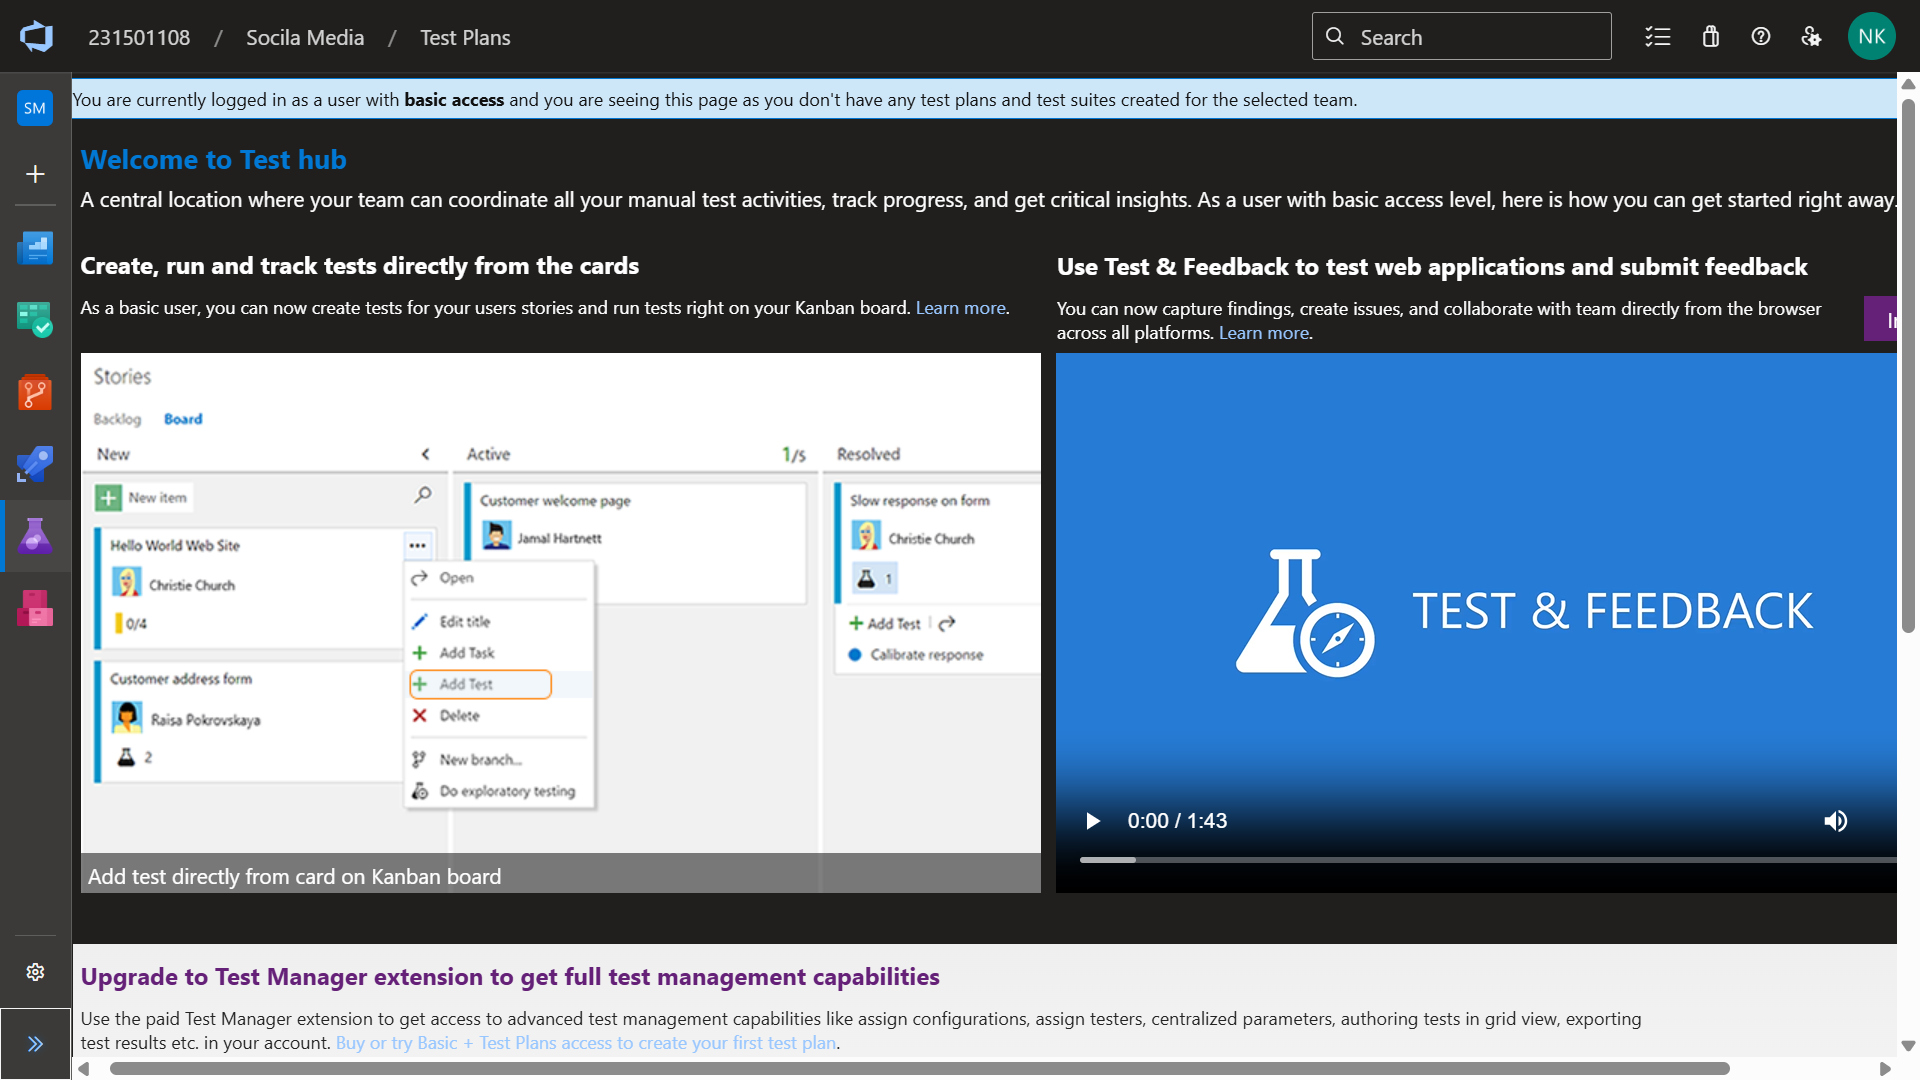
Task: Open Overview dashboard icon in sidebar
Action: 35,248
